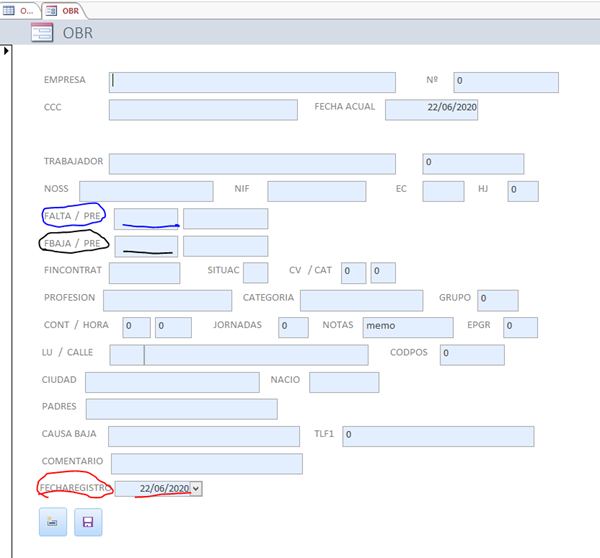Screen dimensions: 600x558
Task: Switch to the OBR form tab
Action: pyautogui.click(x=64, y=11)
